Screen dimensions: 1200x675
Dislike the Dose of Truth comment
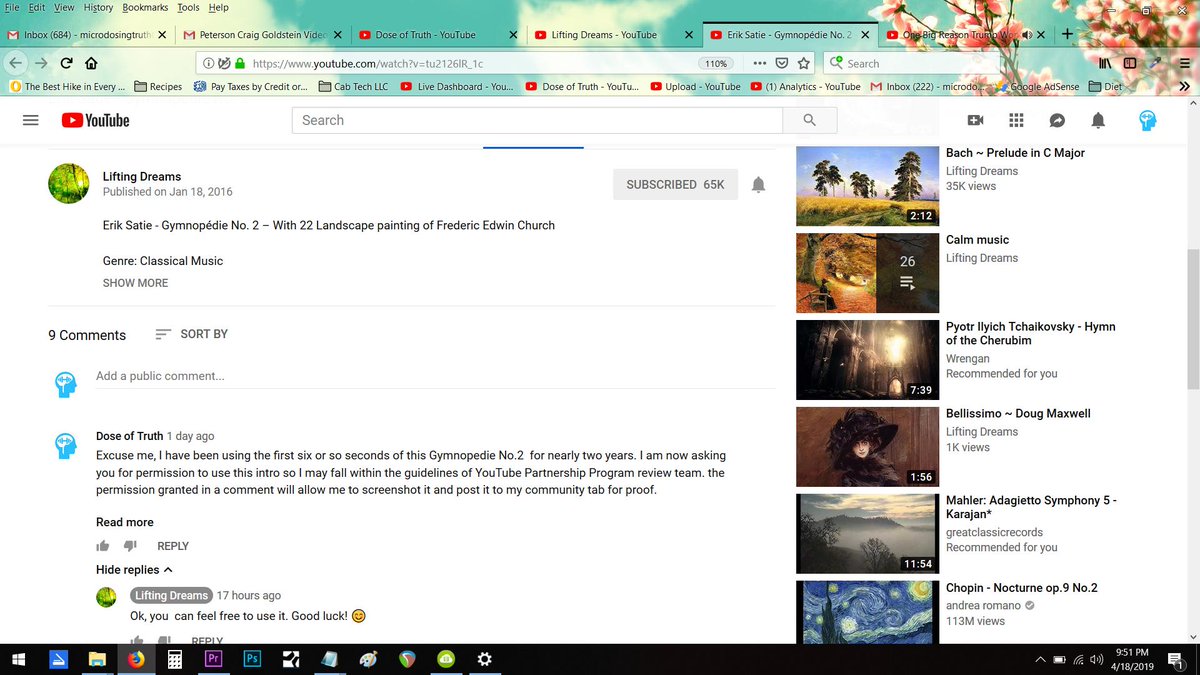[x=130, y=546]
